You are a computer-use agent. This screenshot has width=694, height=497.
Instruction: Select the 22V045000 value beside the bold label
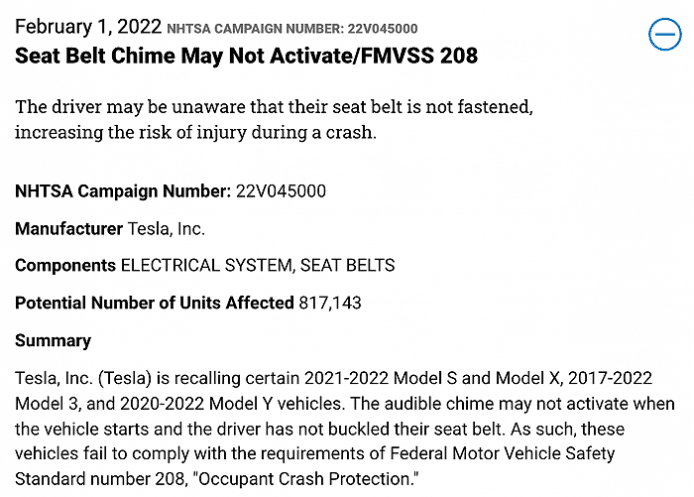point(281,190)
